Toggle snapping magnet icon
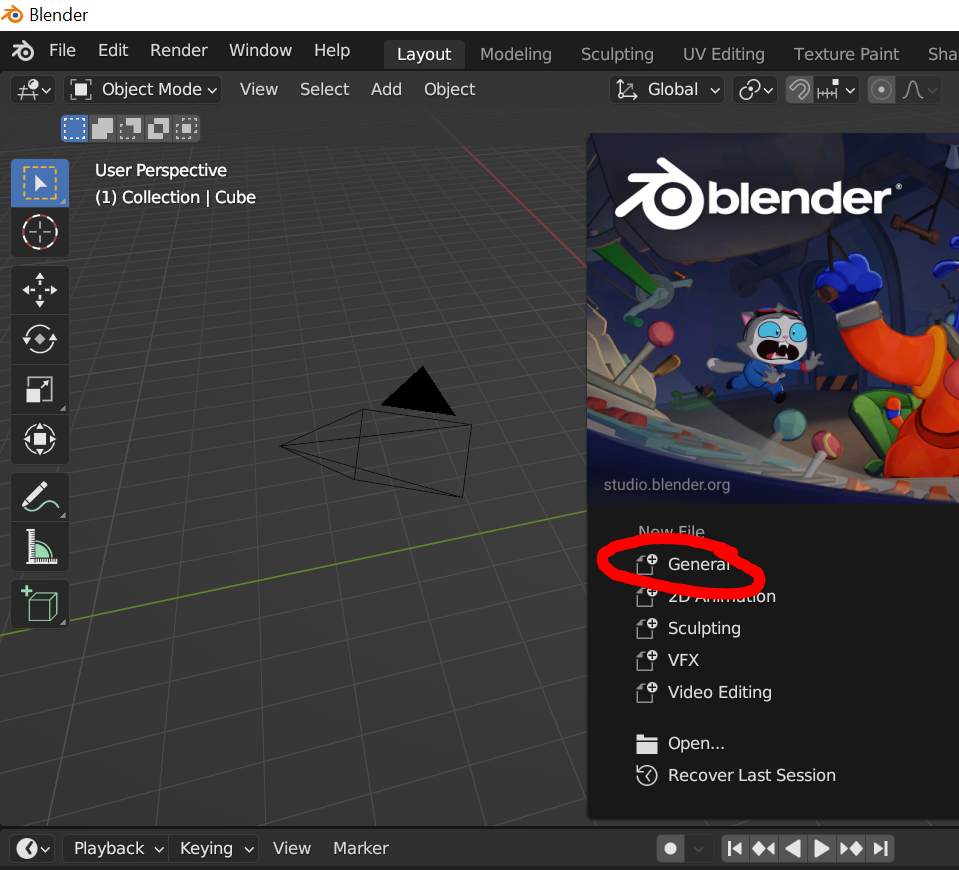The height and width of the screenshot is (870, 959). coord(799,90)
